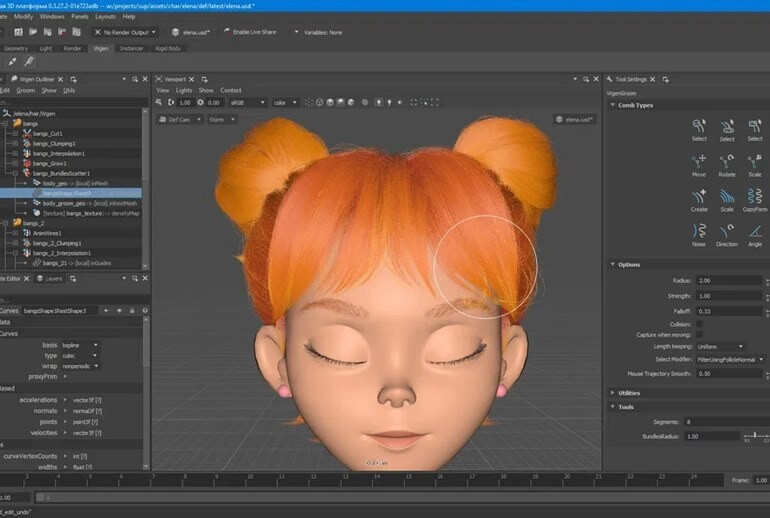Select the Rotate comb tool
Screen dimensions: 770x518
point(727,161)
